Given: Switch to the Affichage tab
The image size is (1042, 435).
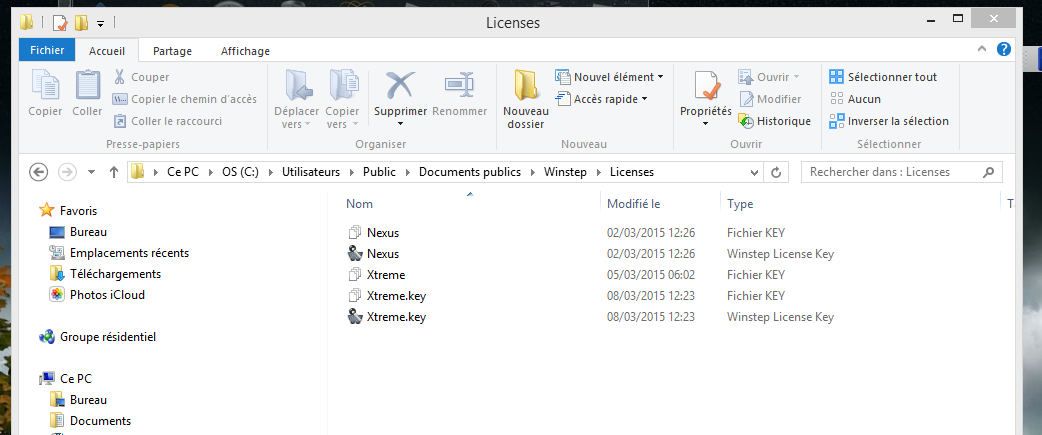Looking at the screenshot, I should coord(245,51).
